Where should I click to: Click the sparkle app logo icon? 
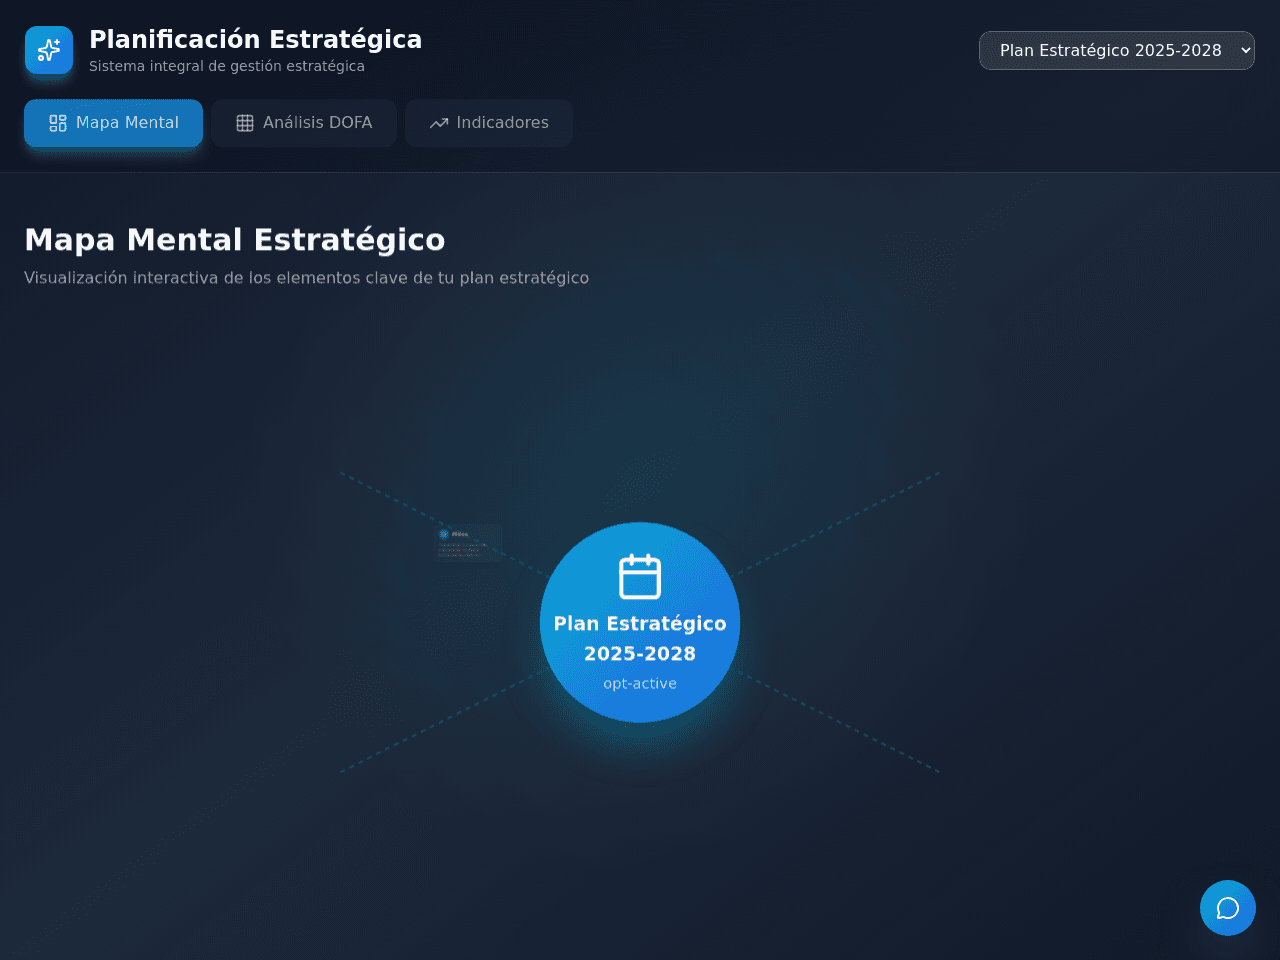(49, 50)
